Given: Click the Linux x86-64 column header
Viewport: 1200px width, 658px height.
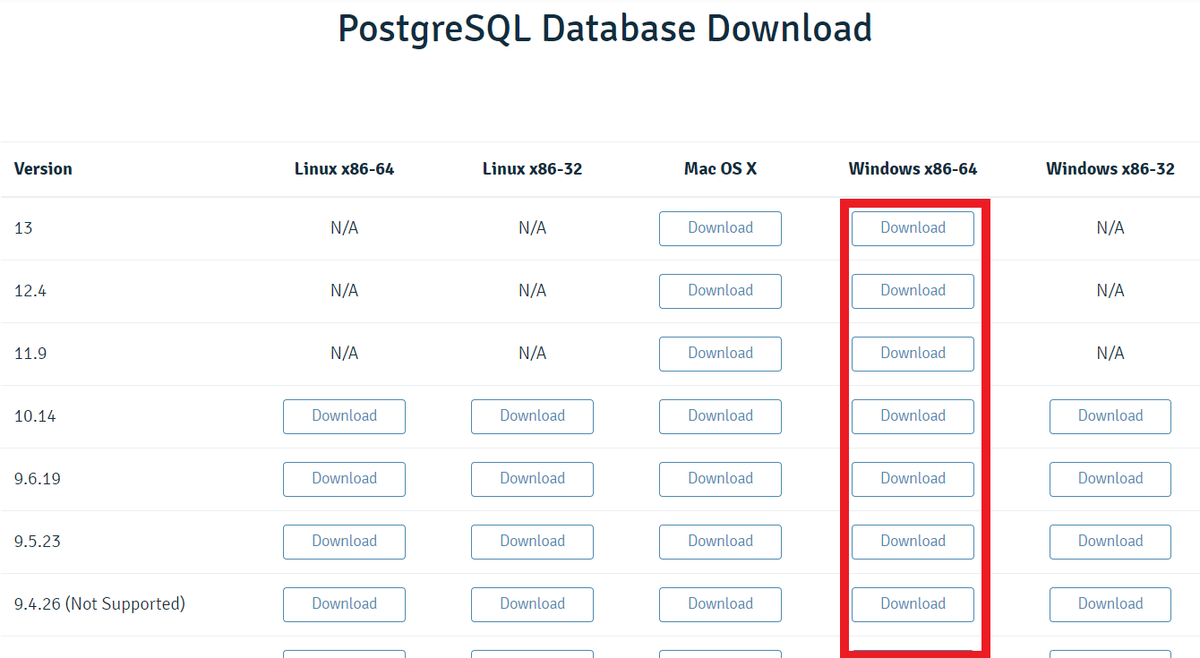Looking at the screenshot, I should tap(344, 169).
